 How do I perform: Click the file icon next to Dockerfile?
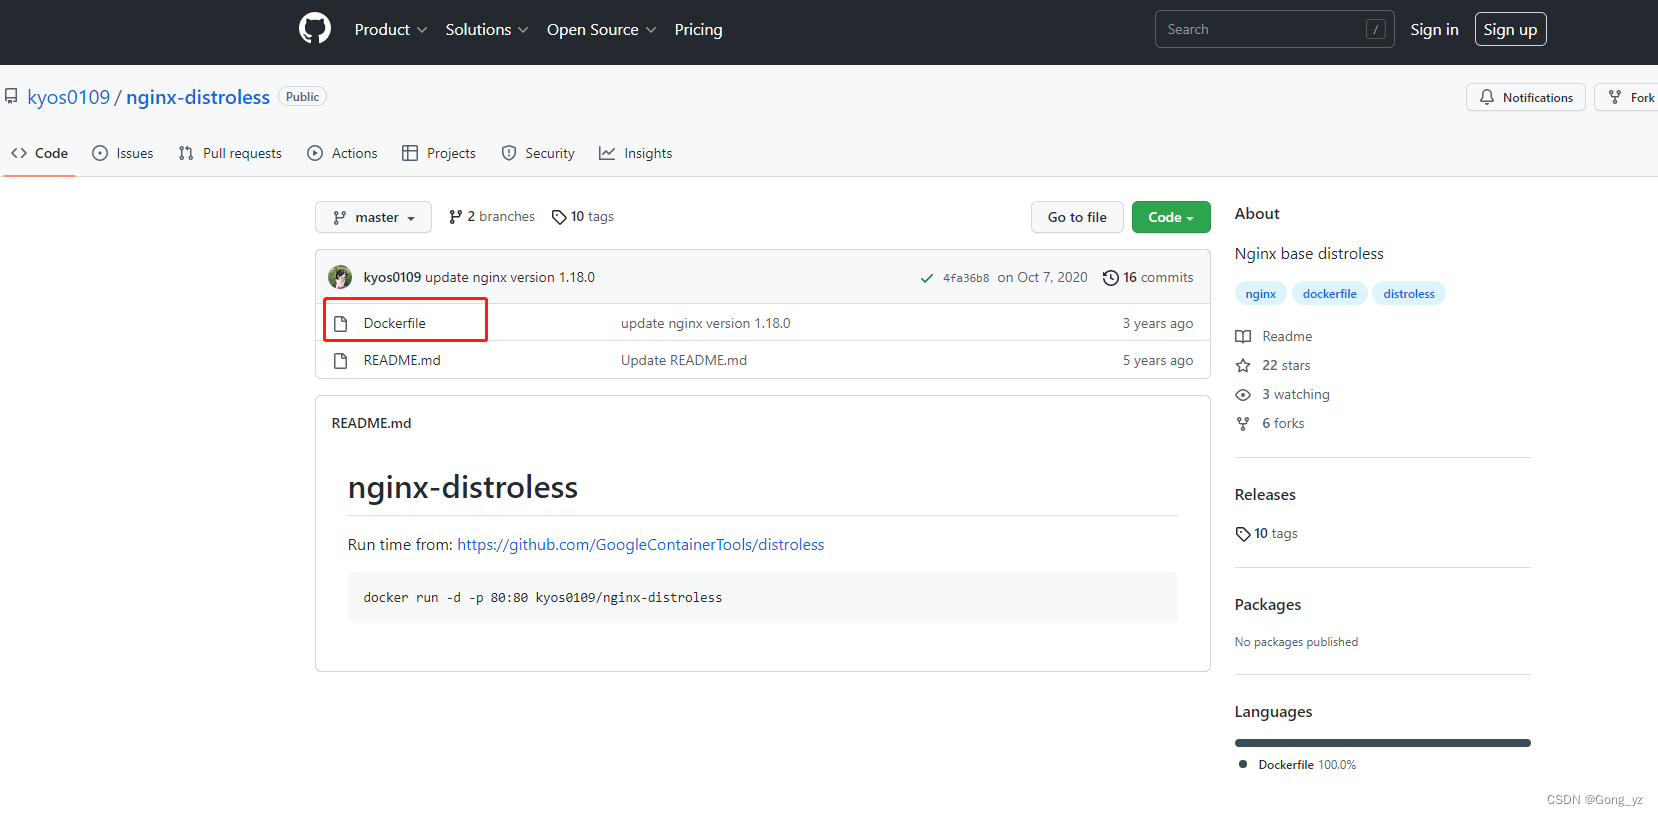(341, 324)
